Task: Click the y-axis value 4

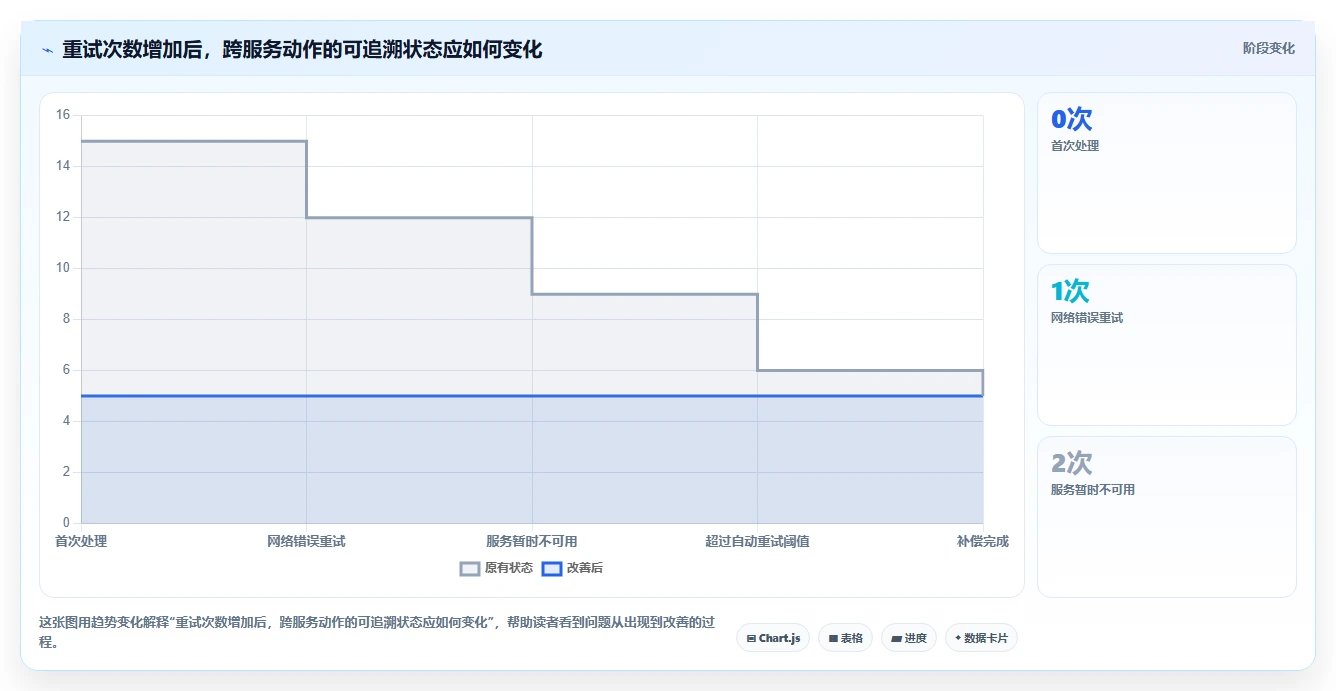Action: tap(66, 421)
